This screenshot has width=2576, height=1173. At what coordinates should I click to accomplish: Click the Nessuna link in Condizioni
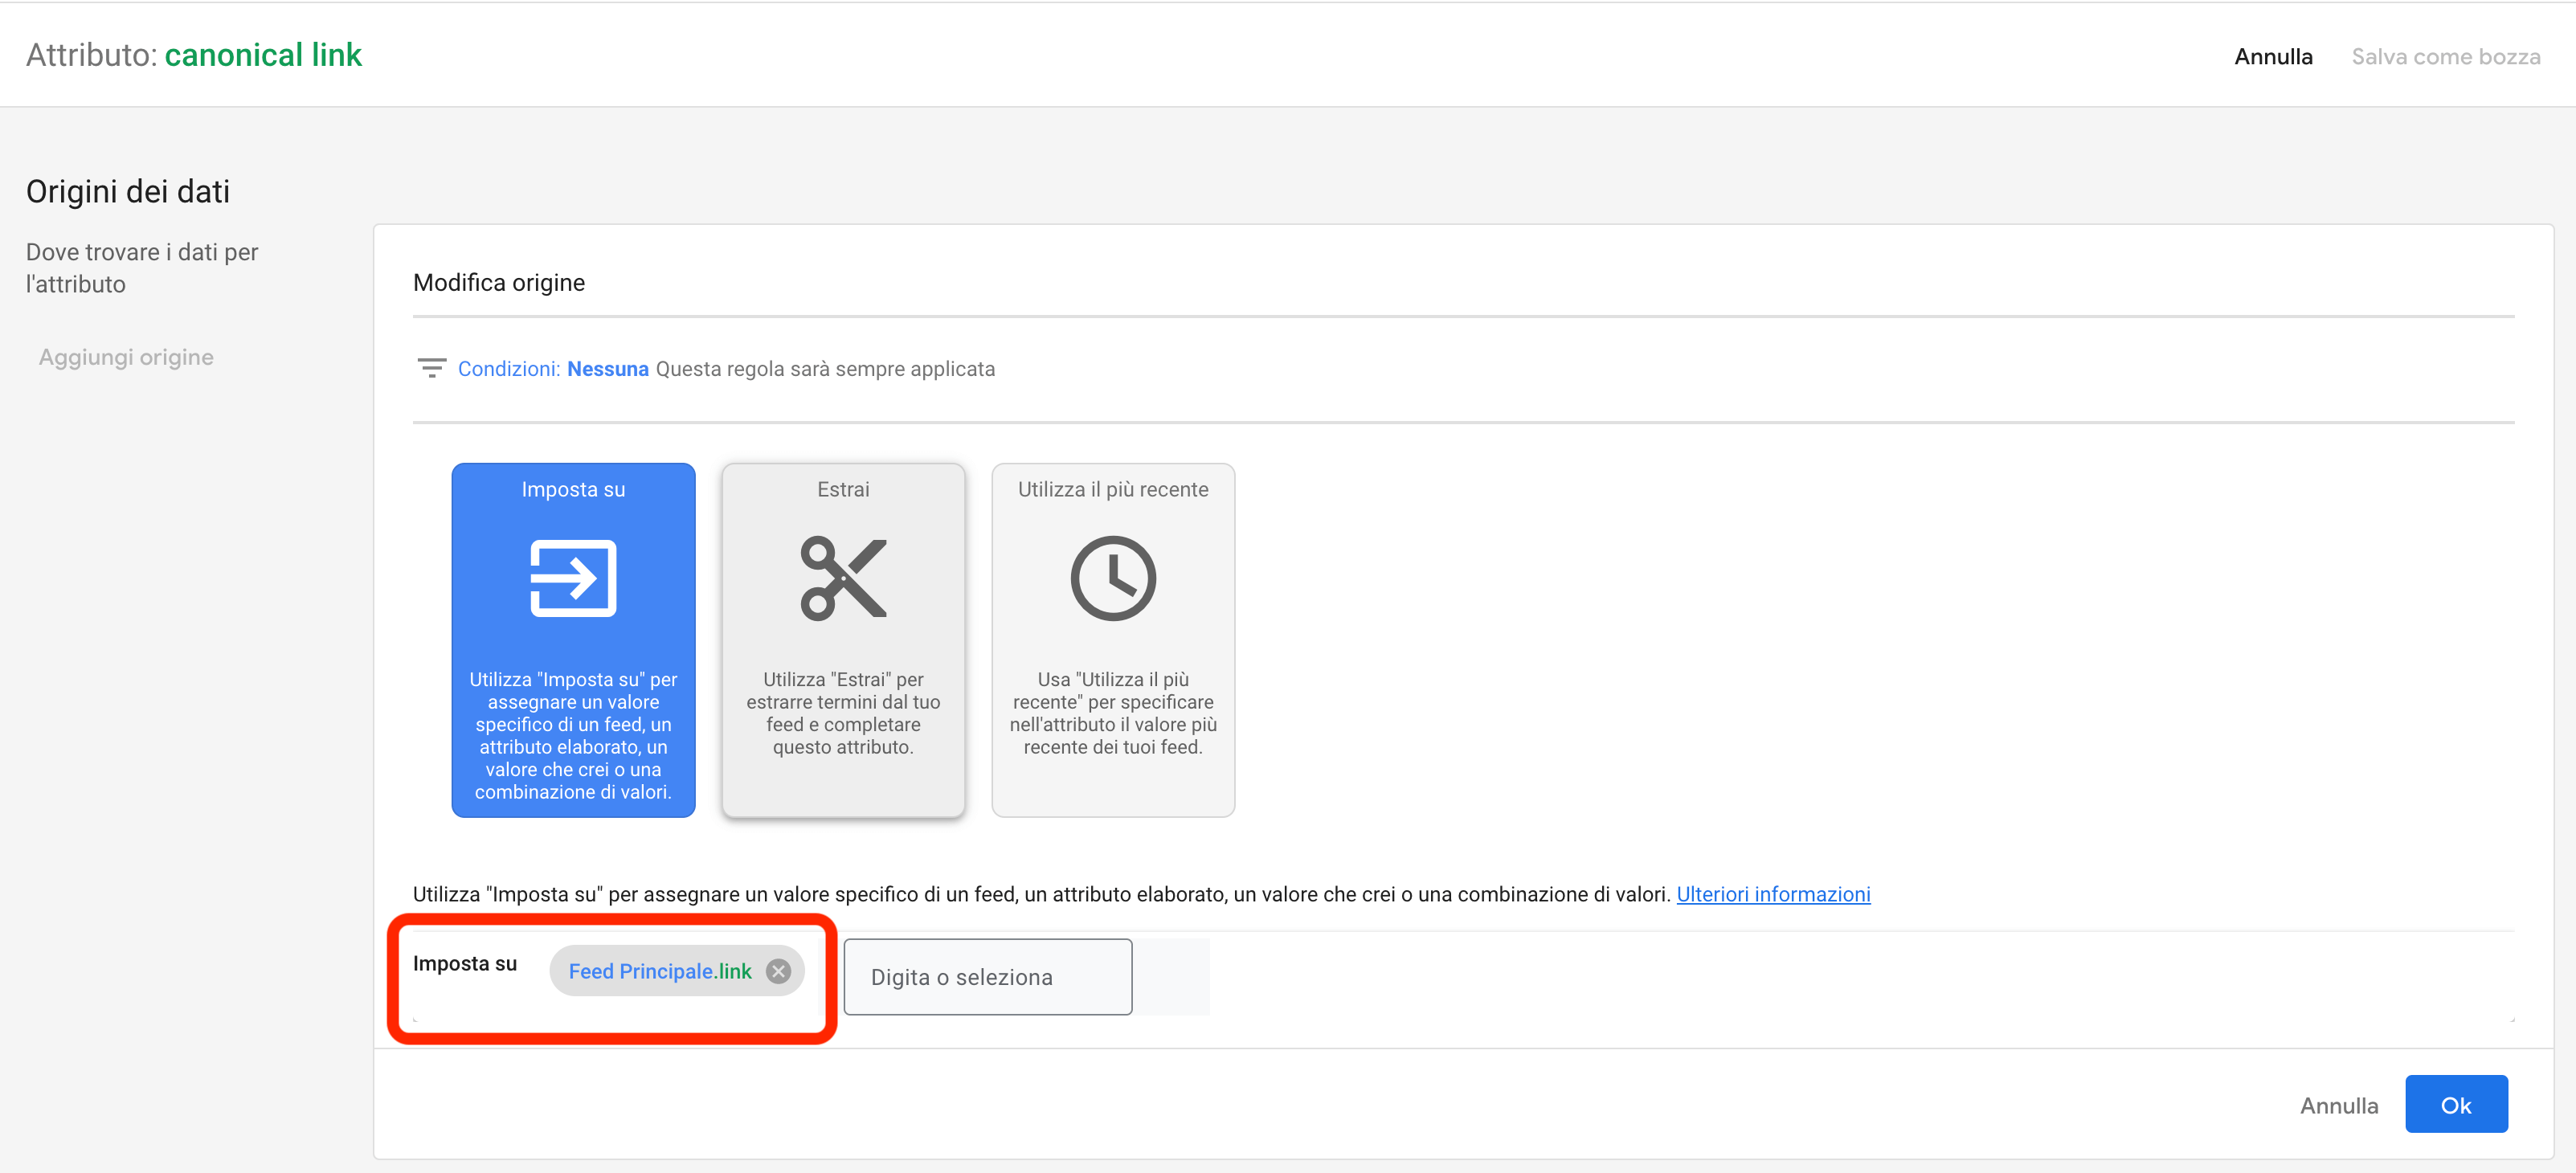[x=607, y=368]
